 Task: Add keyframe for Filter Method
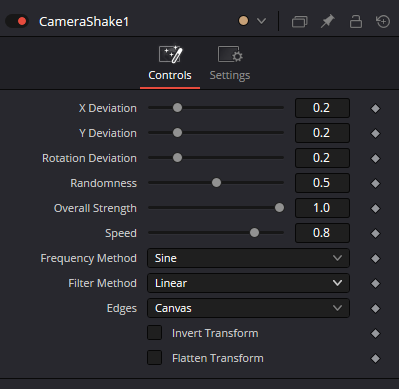pyautogui.click(x=375, y=283)
